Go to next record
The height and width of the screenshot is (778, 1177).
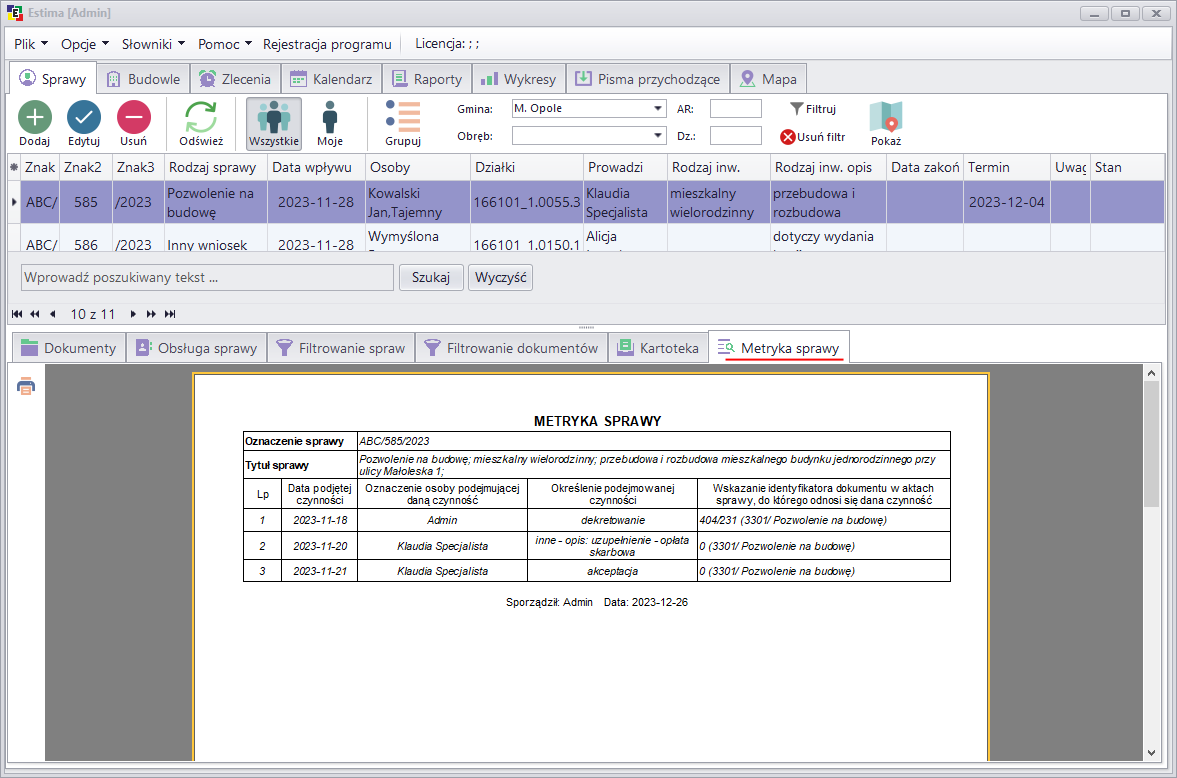point(133,314)
